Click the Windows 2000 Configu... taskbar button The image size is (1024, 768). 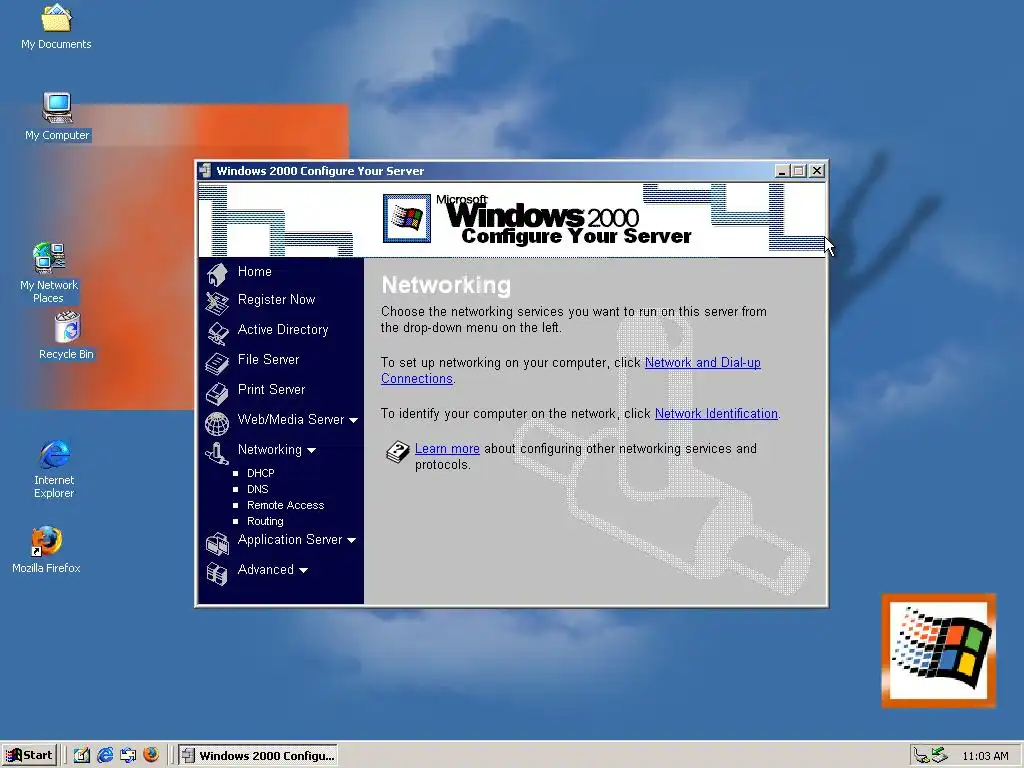click(x=259, y=756)
